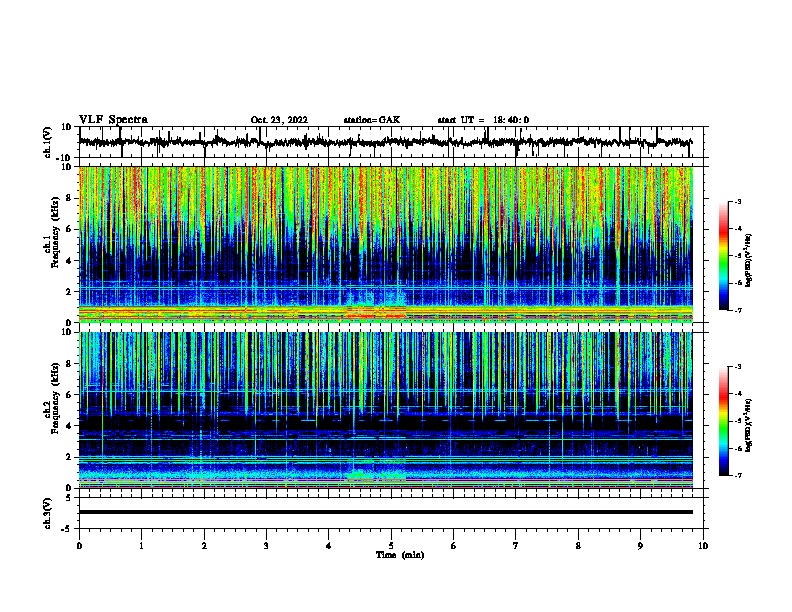Click time axis tick label '9'
Viewport: 792px width, 612px height.
tap(640, 546)
